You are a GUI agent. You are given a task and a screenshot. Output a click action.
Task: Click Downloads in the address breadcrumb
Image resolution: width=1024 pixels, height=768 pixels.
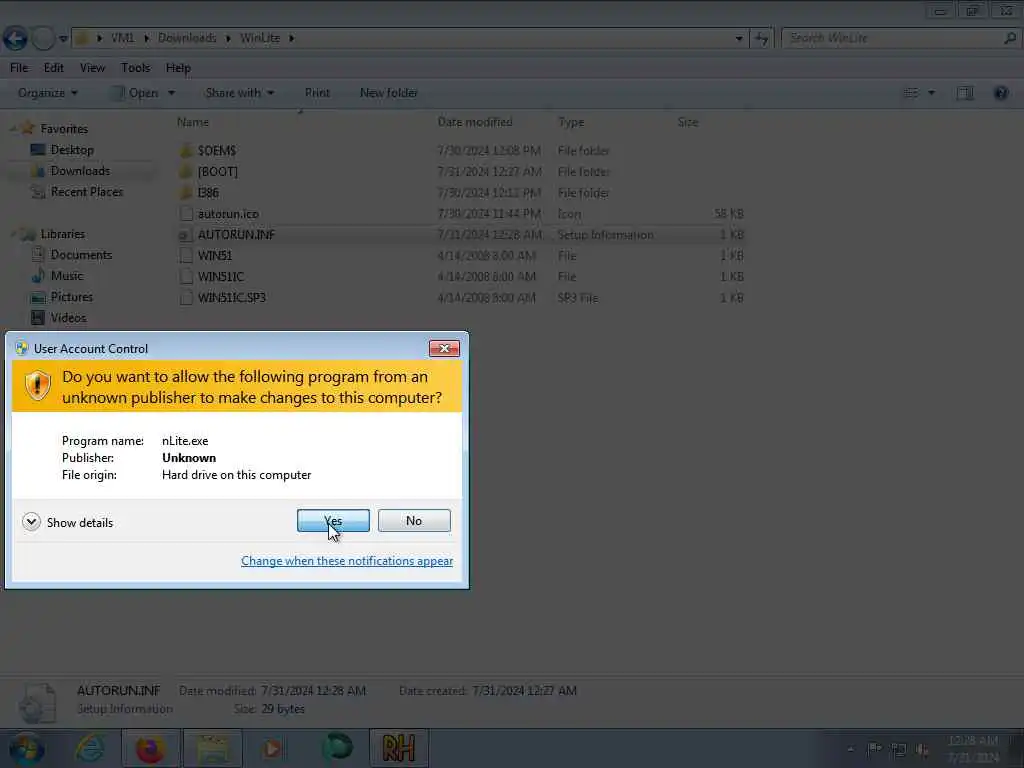[187, 38]
